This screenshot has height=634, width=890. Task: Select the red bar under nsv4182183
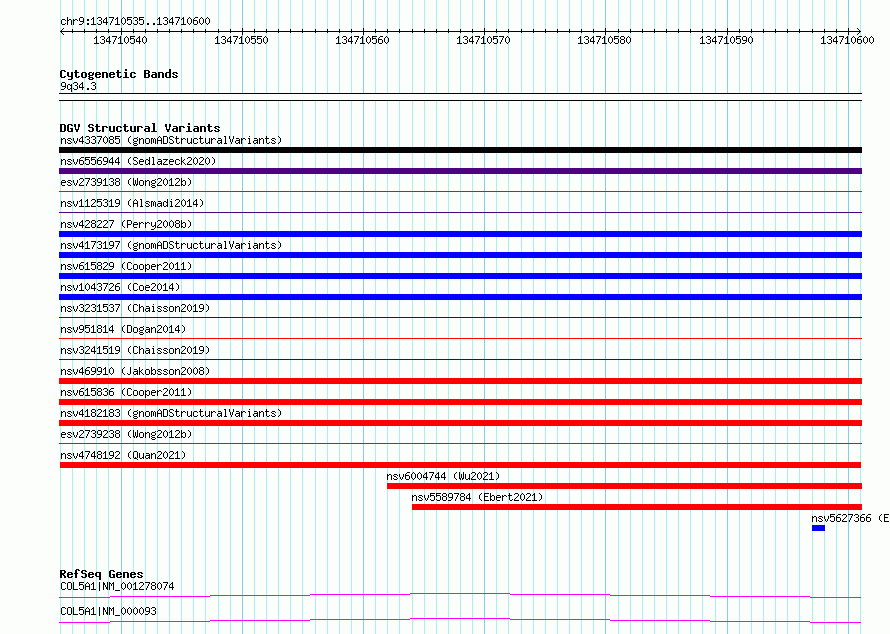[x=460, y=423]
